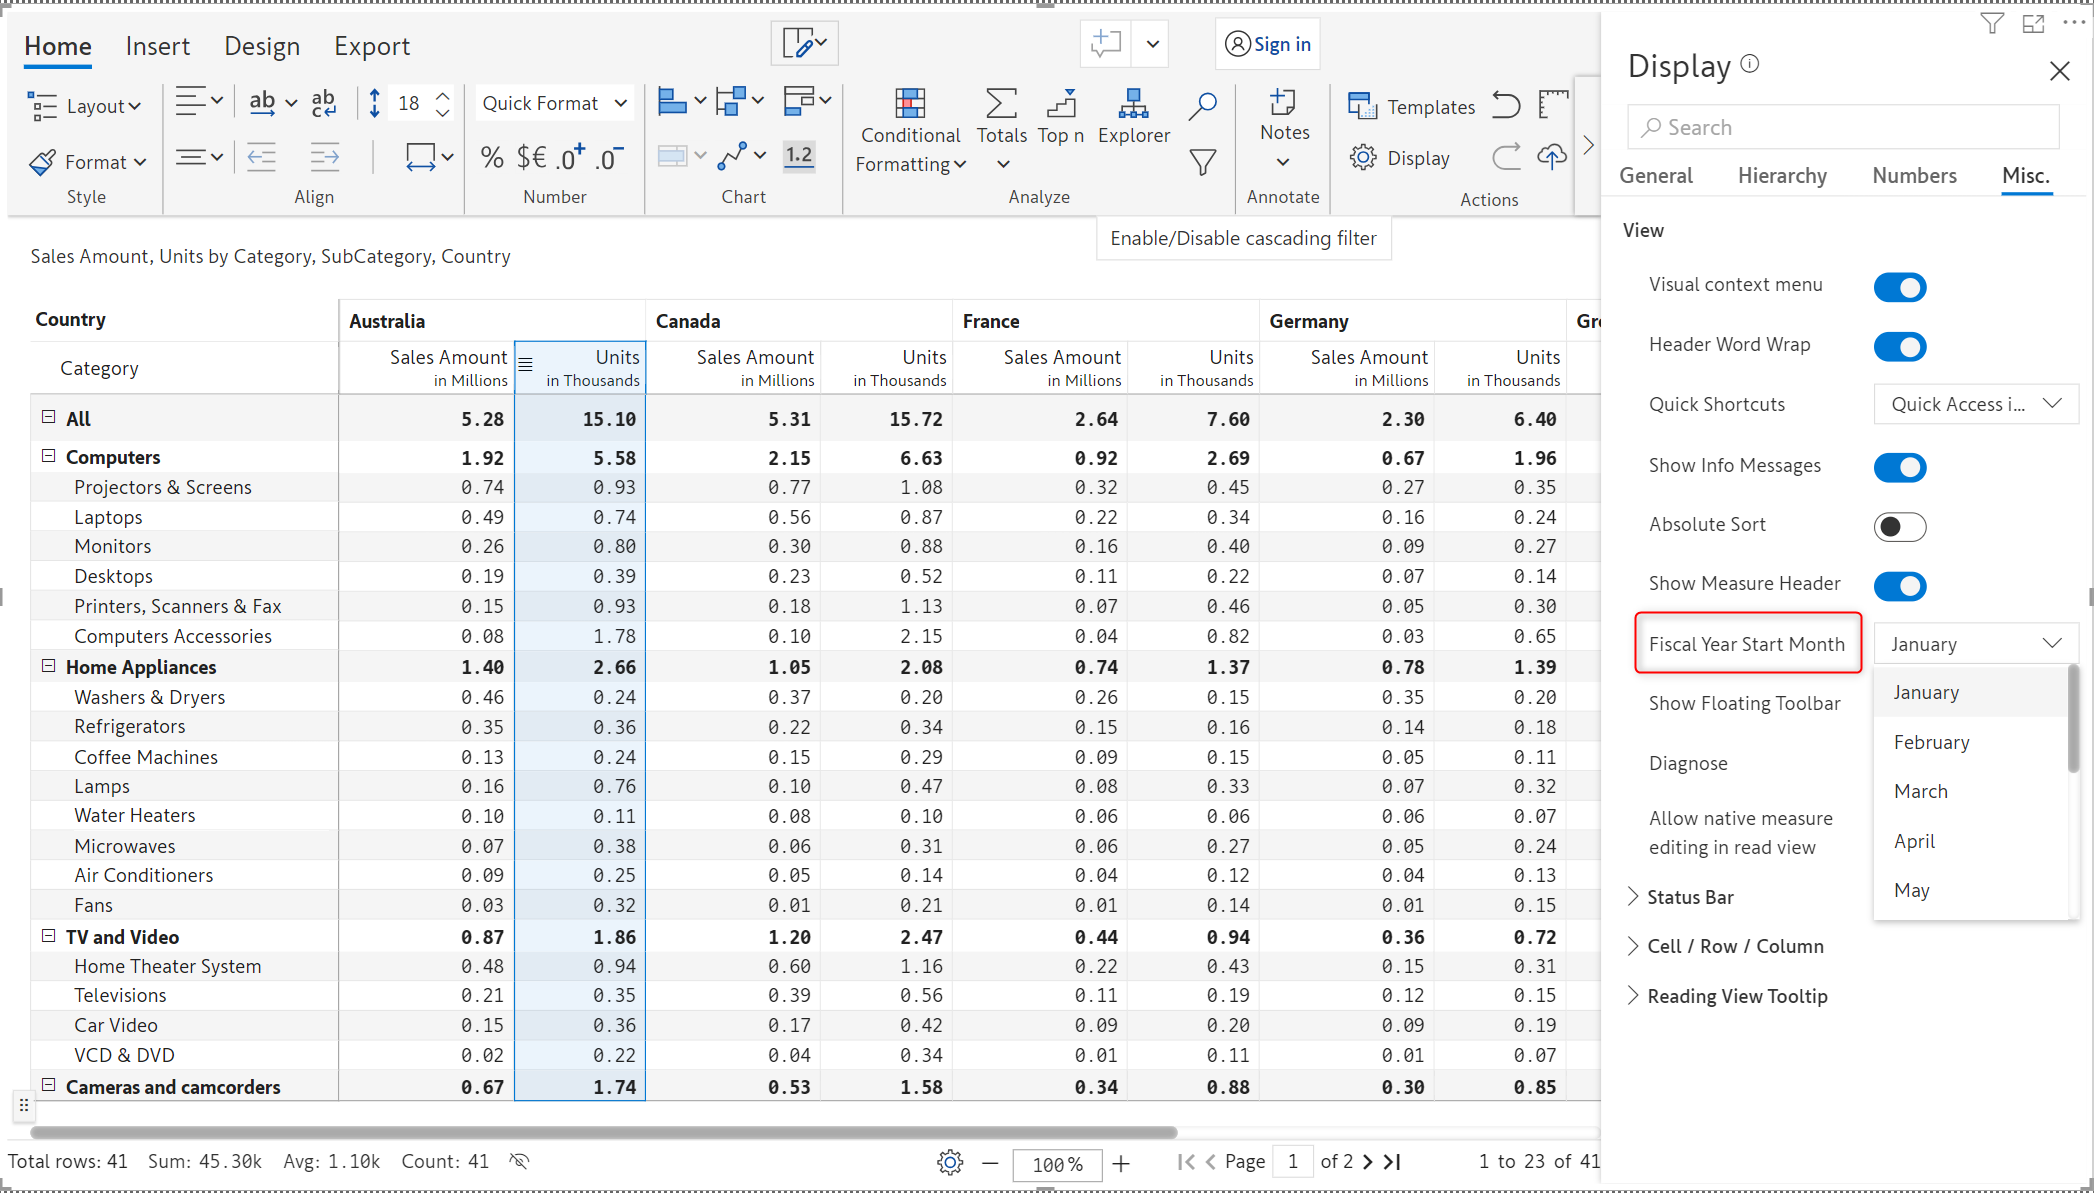Open the Notes annotate icon
This screenshot has width=2094, height=1193.
point(1283,104)
